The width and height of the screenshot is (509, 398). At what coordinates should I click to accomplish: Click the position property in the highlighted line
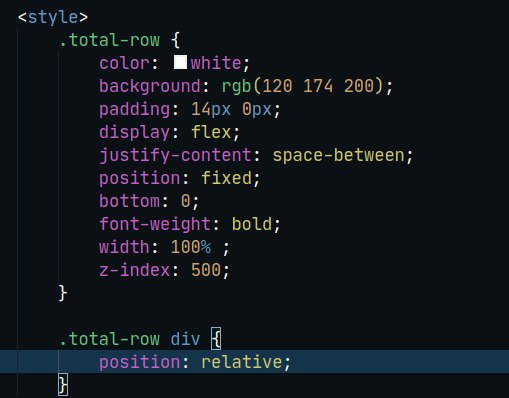coord(140,362)
